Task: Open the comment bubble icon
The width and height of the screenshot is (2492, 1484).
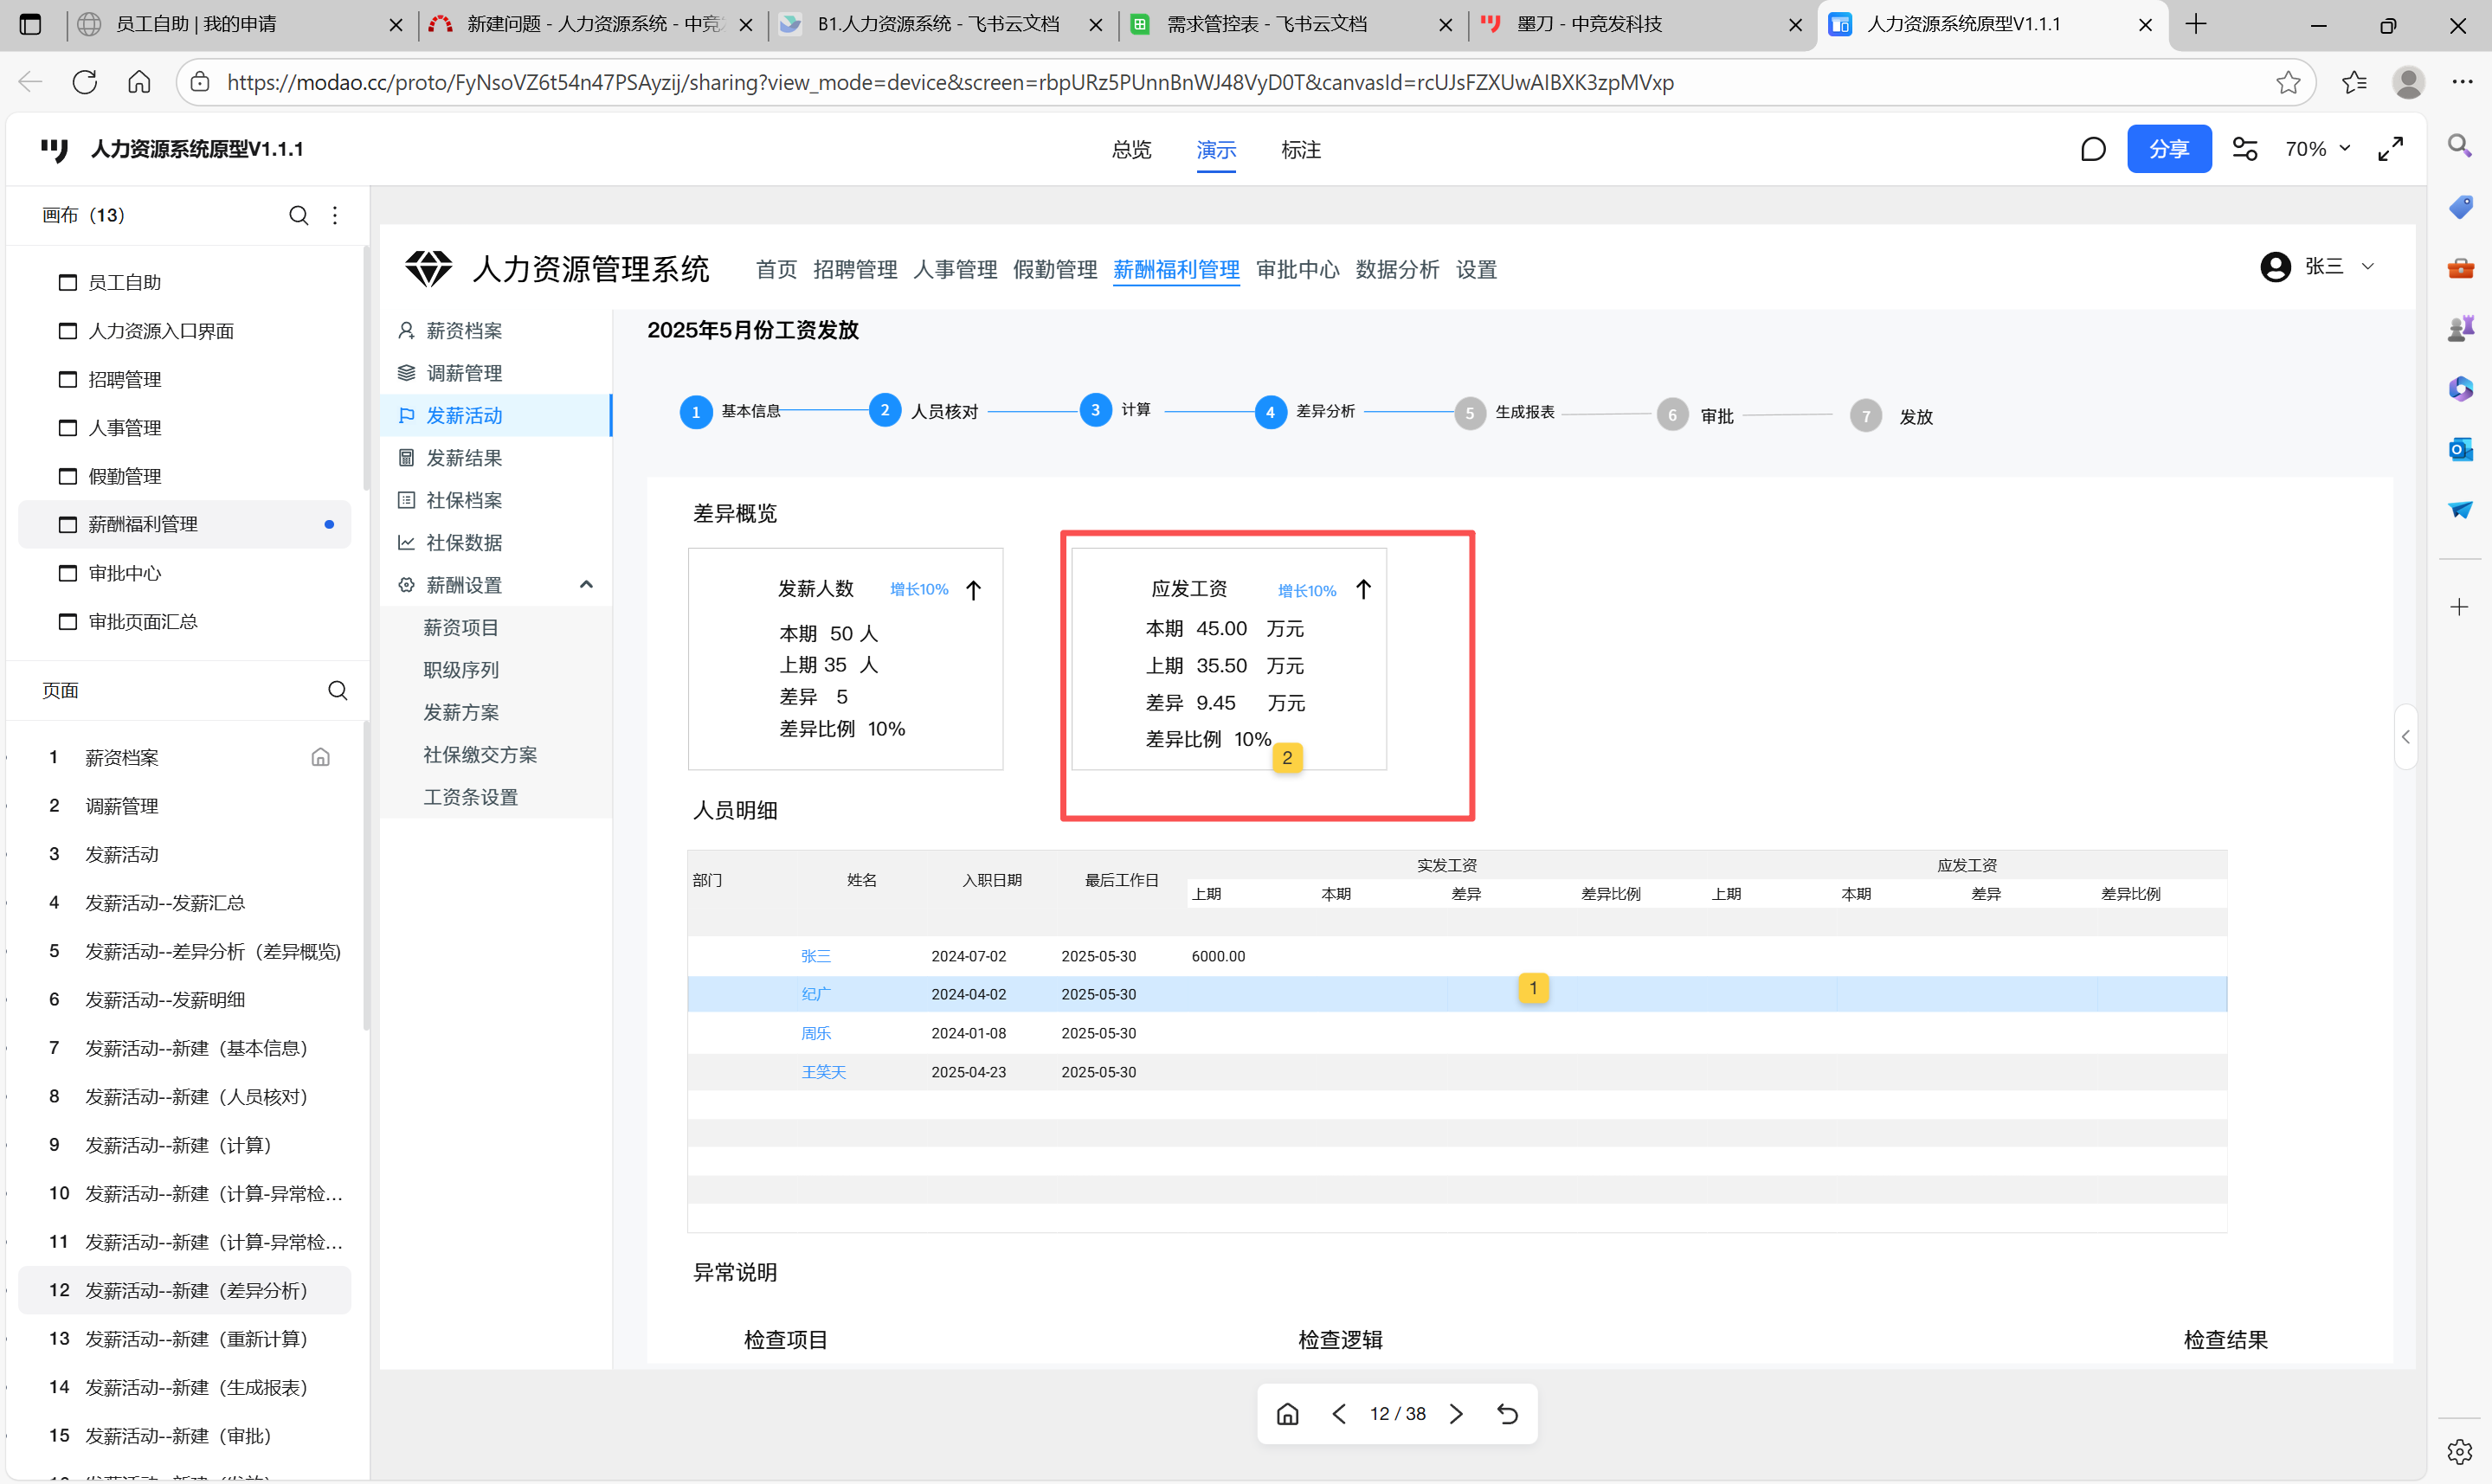Action: [x=2092, y=149]
